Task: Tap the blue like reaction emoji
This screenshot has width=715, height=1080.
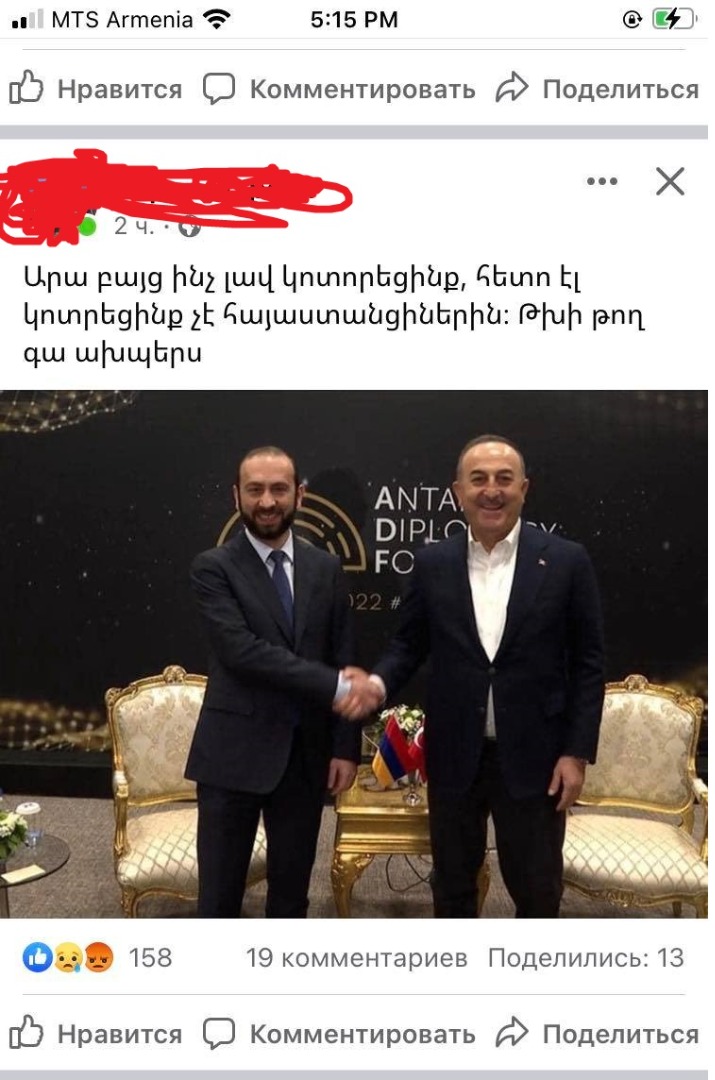Action: coord(37,957)
